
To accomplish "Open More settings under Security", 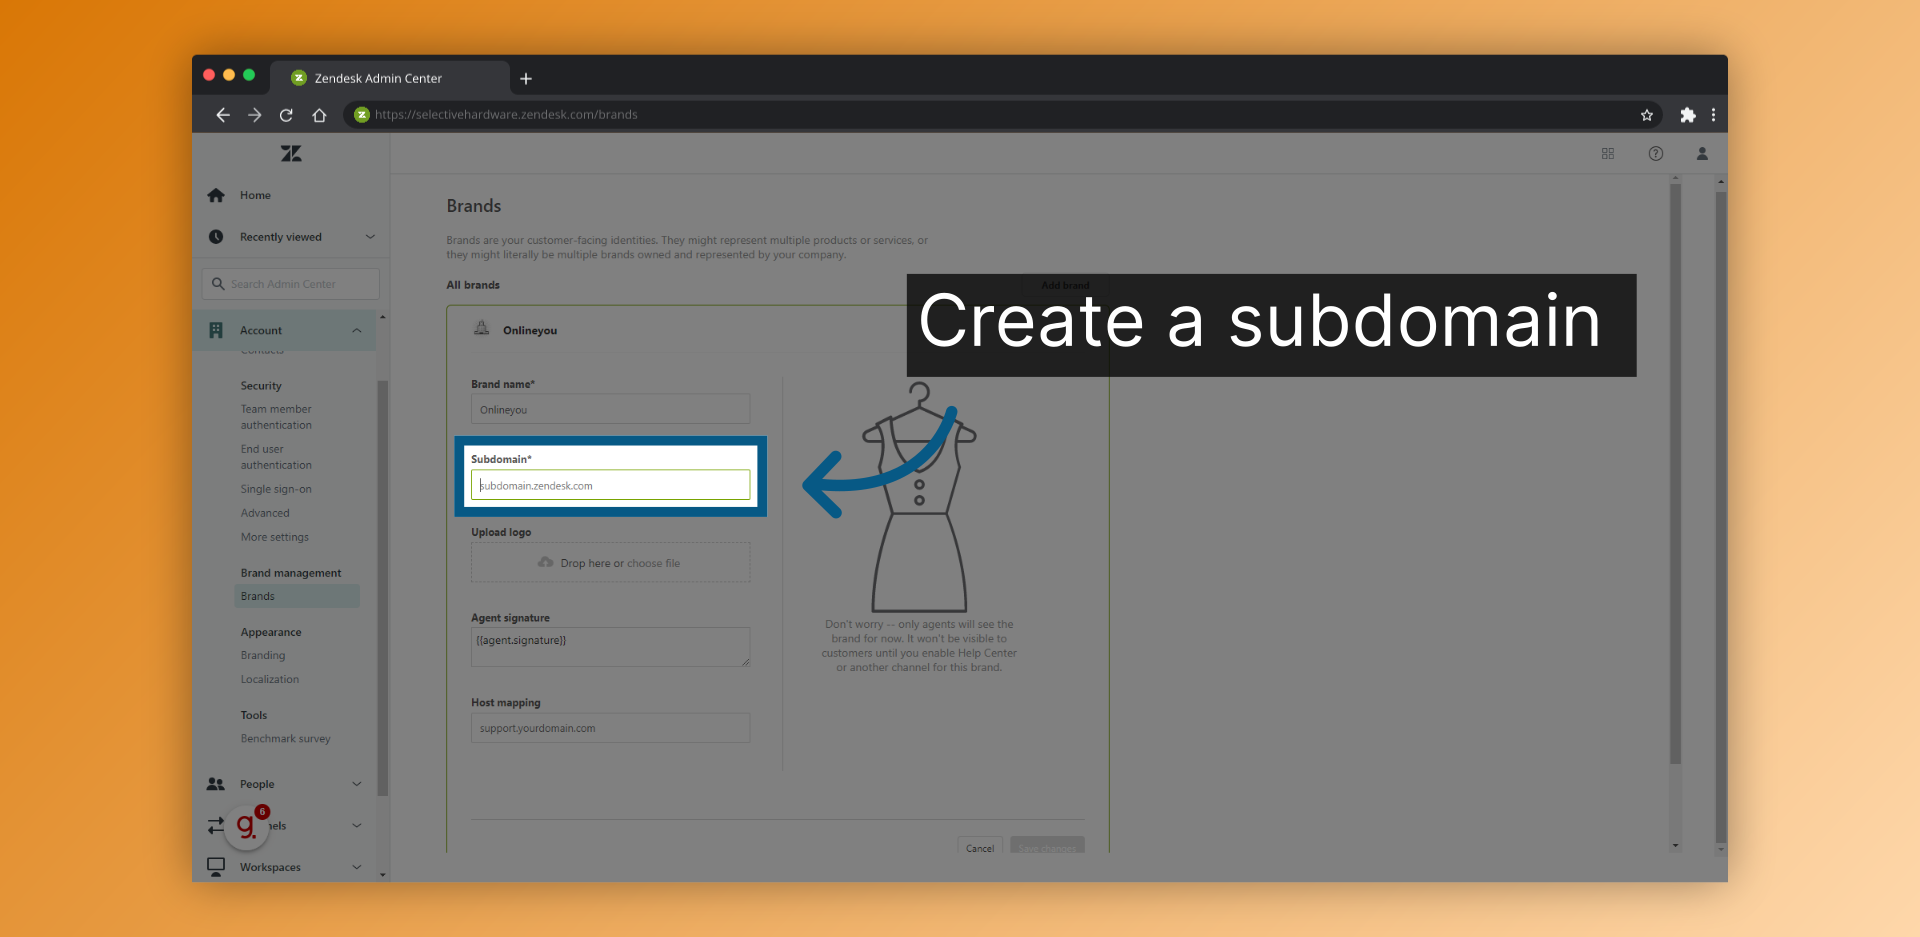I will point(275,537).
